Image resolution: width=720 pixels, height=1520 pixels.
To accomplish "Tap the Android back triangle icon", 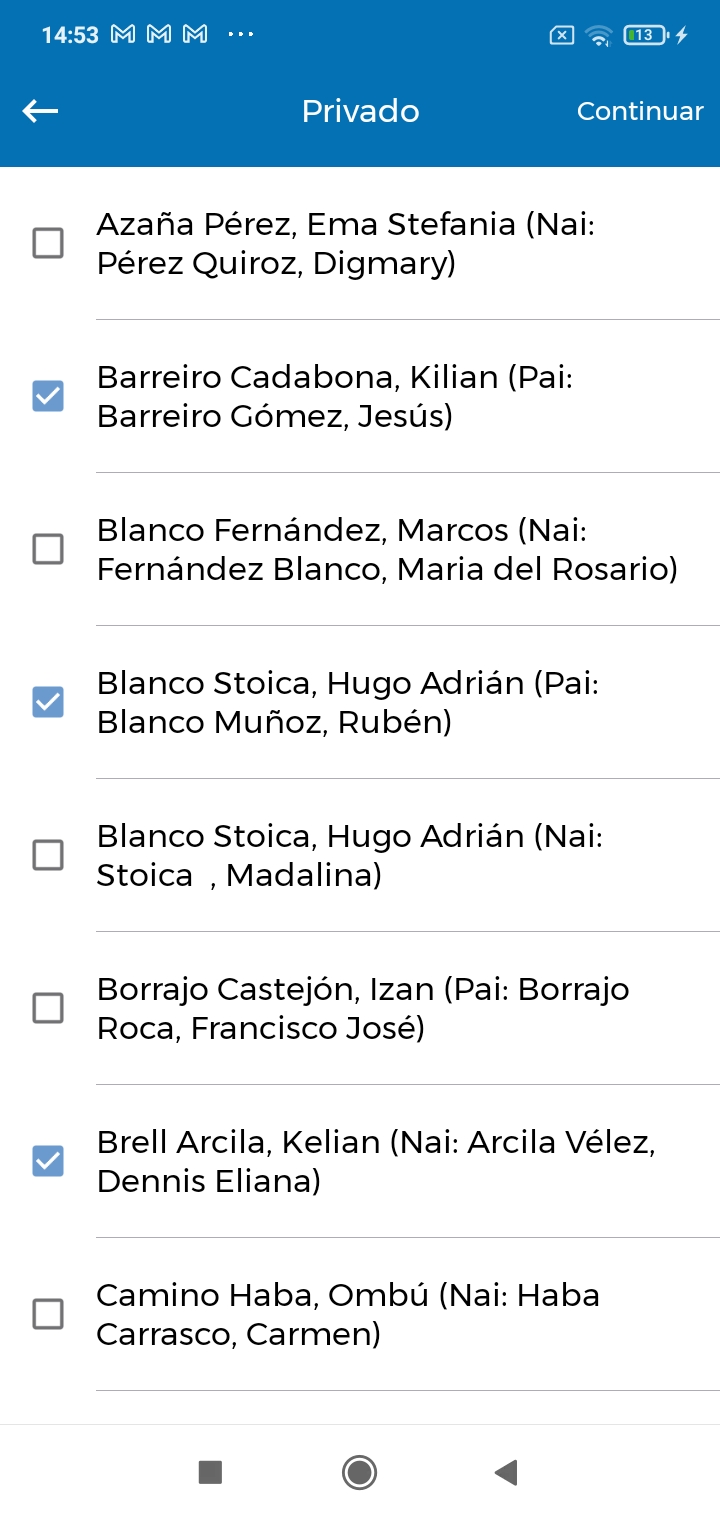I will pos(506,1472).
